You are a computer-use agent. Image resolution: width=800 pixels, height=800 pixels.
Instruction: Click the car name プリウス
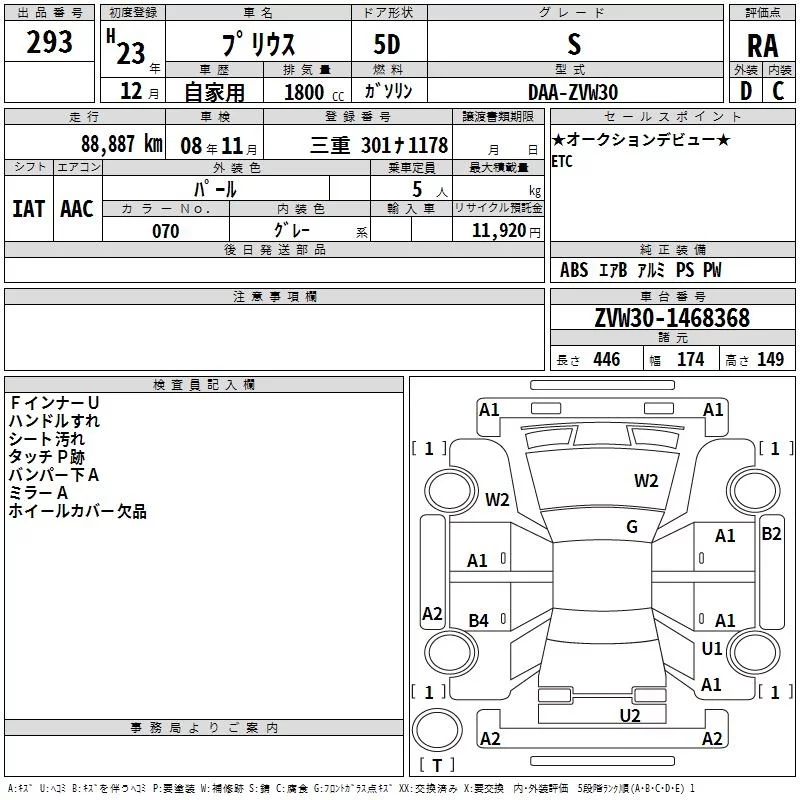coord(258,44)
